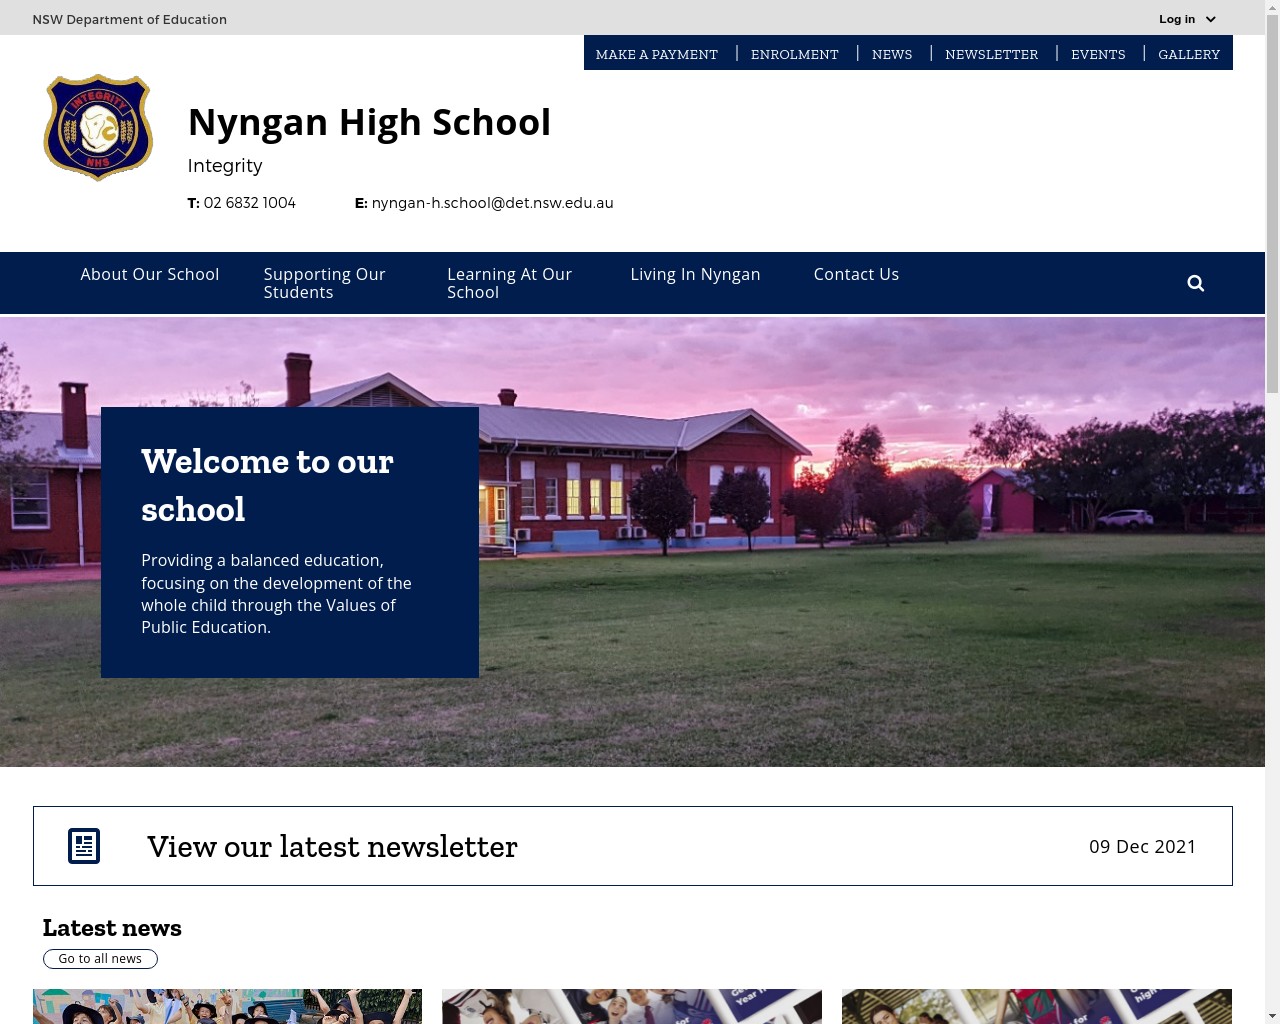Open the Supporting Our Students menu
This screenshot has width=1280, height=1024.
[x=324, y=283]
